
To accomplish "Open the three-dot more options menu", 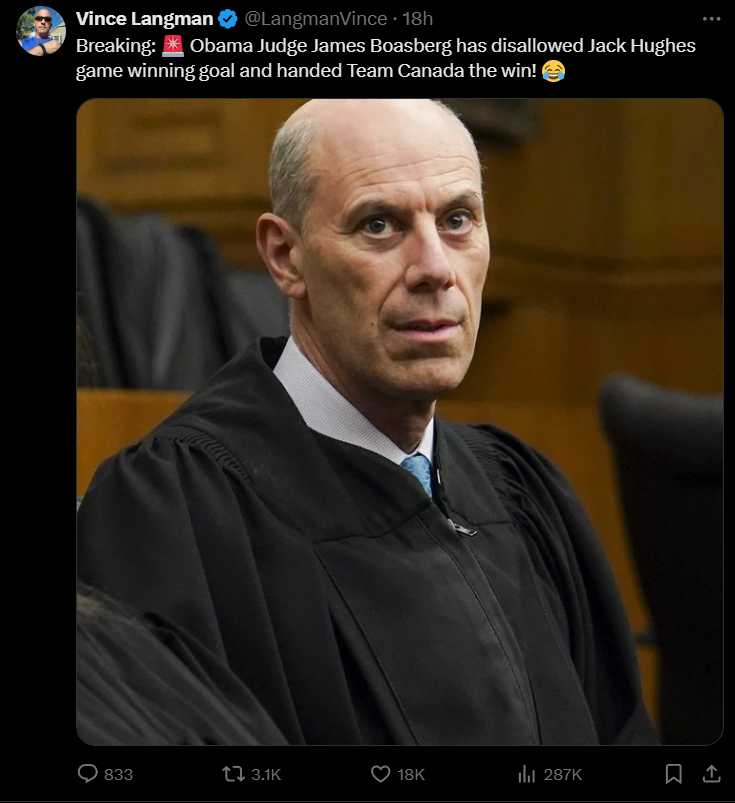I will [x=711, y=19].
